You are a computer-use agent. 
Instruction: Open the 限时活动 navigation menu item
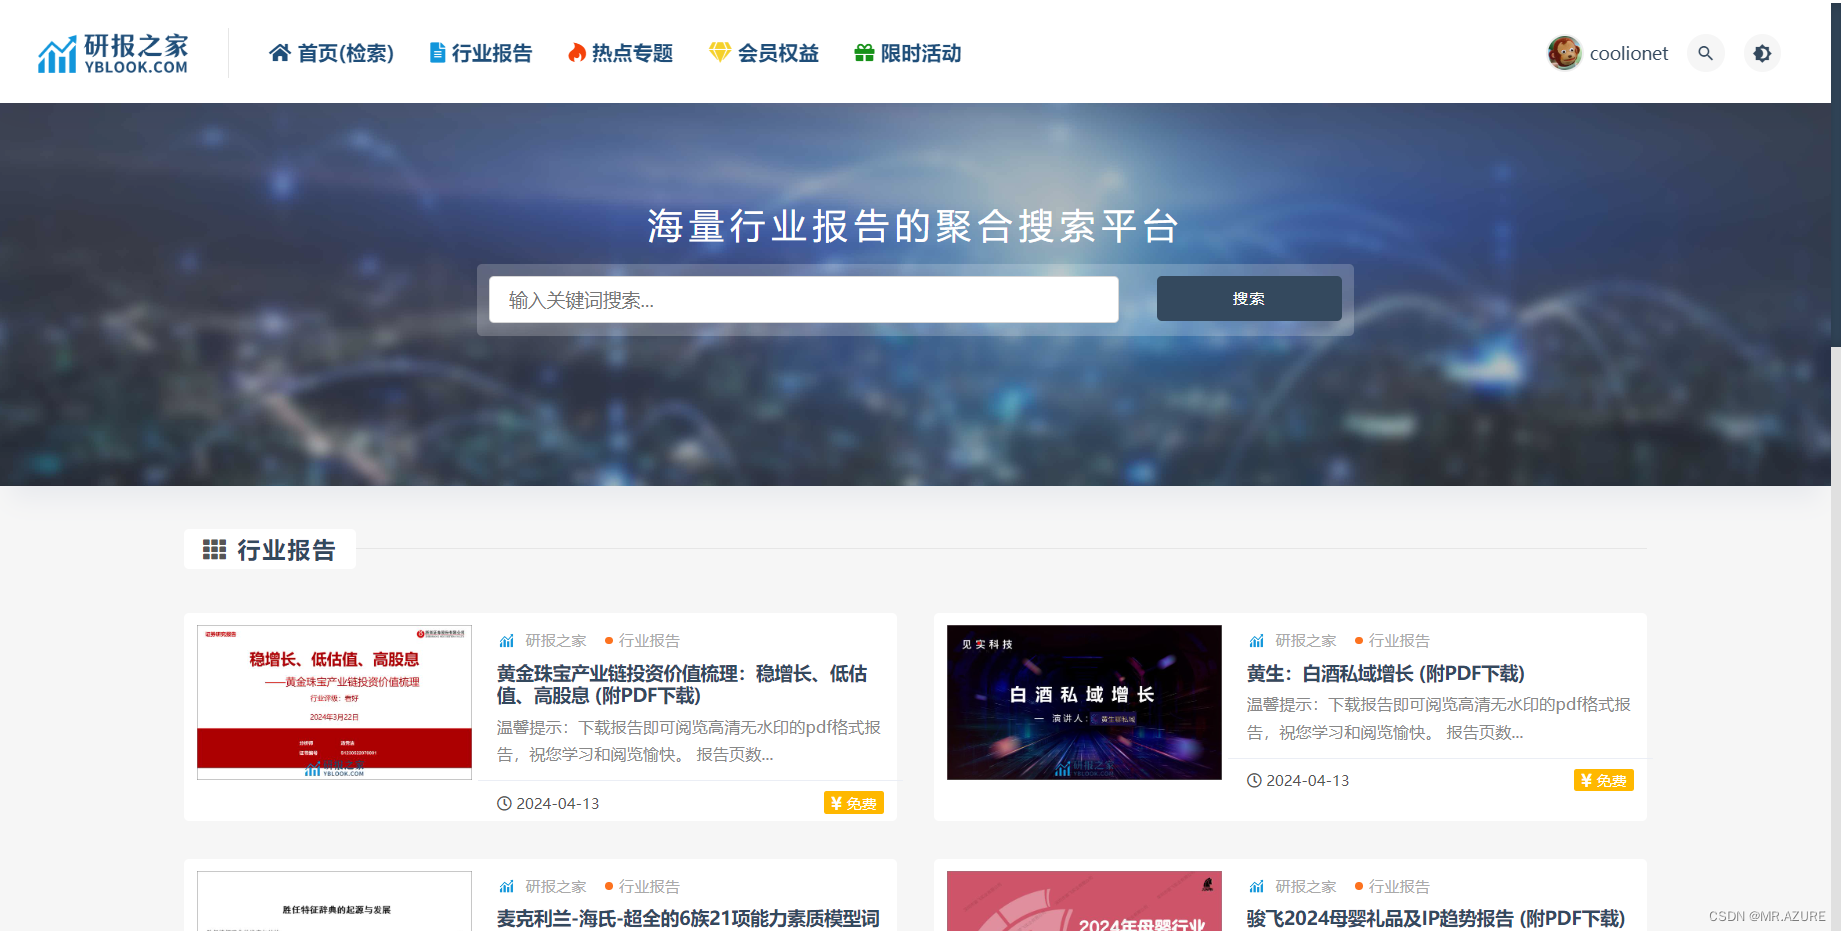click(908, 53)
